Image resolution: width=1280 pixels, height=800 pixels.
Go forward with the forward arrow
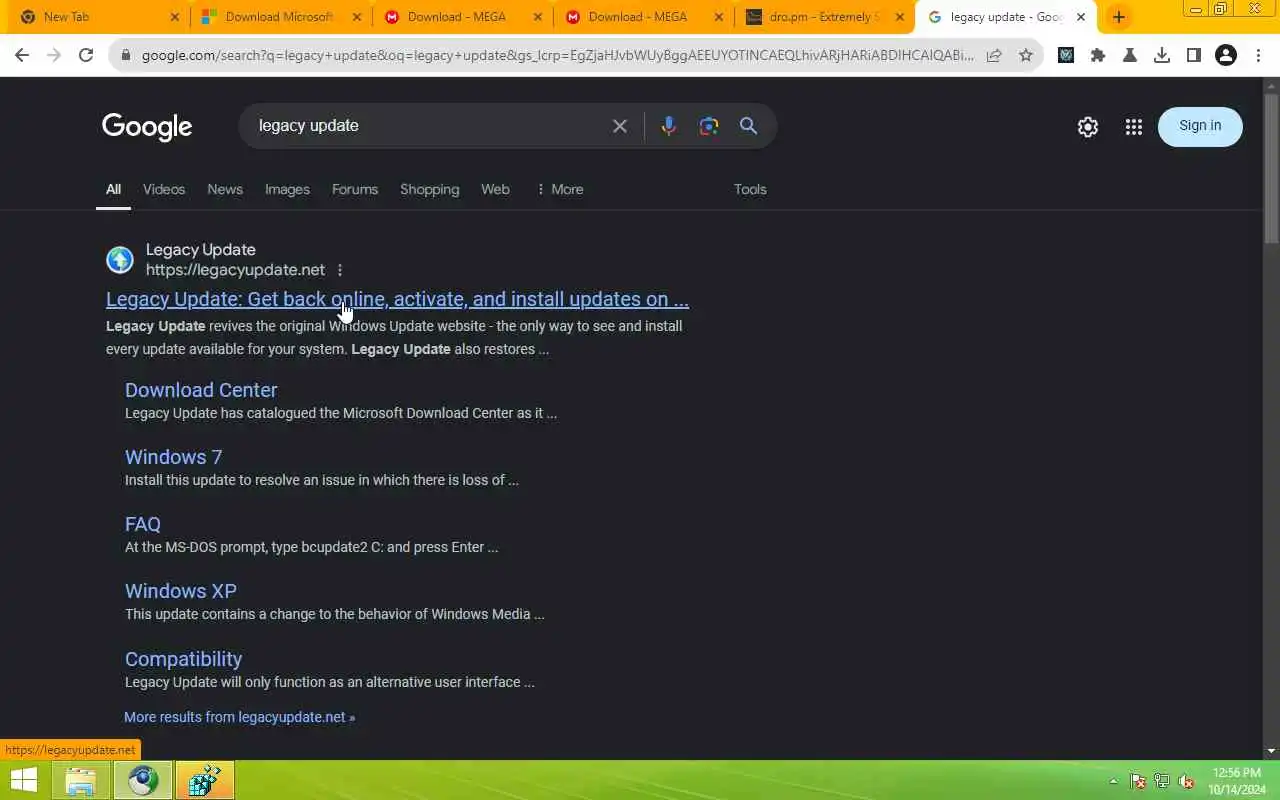pos(54,56)
